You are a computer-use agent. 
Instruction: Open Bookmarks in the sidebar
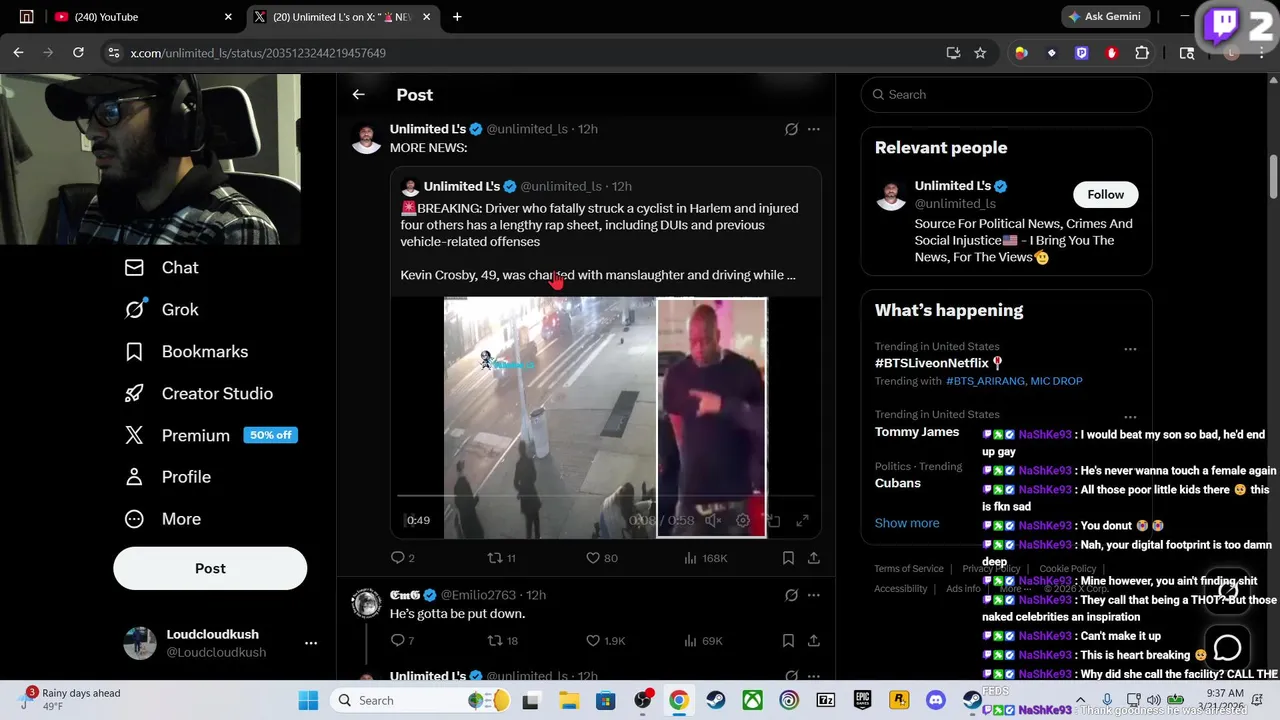pos(186,351)
